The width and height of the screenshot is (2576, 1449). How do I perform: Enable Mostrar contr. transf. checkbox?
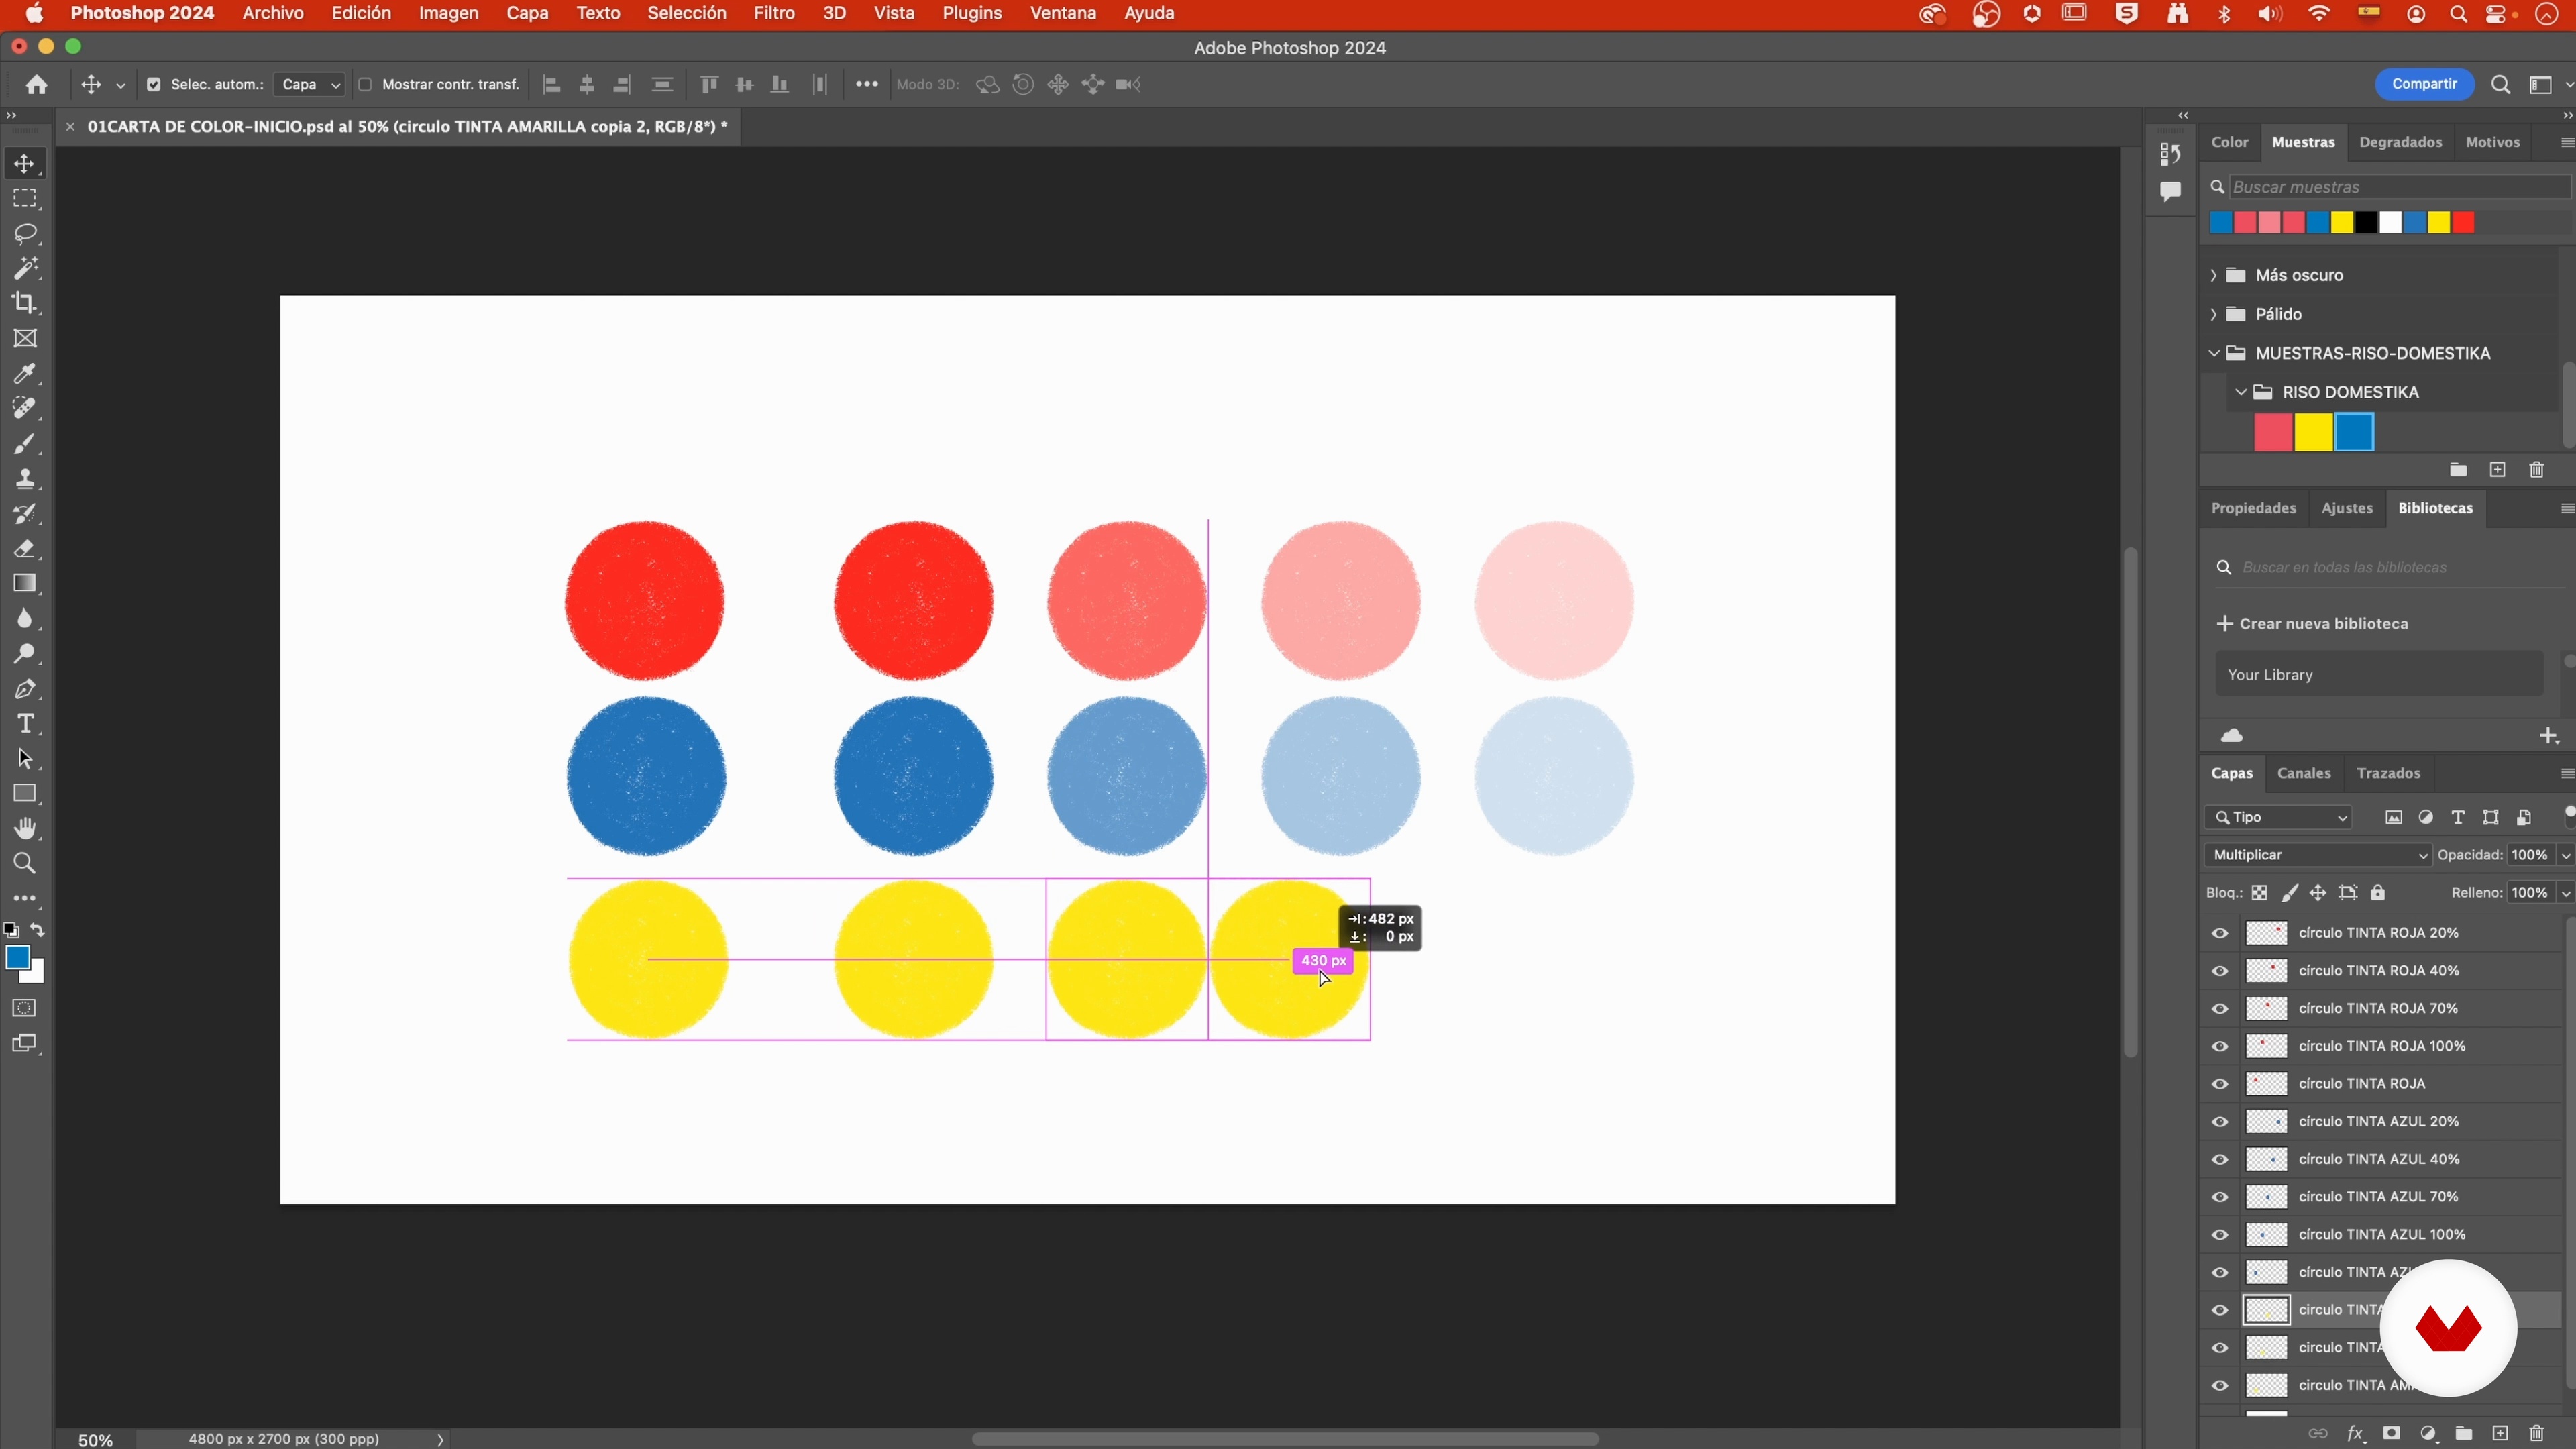coord(365,85)
